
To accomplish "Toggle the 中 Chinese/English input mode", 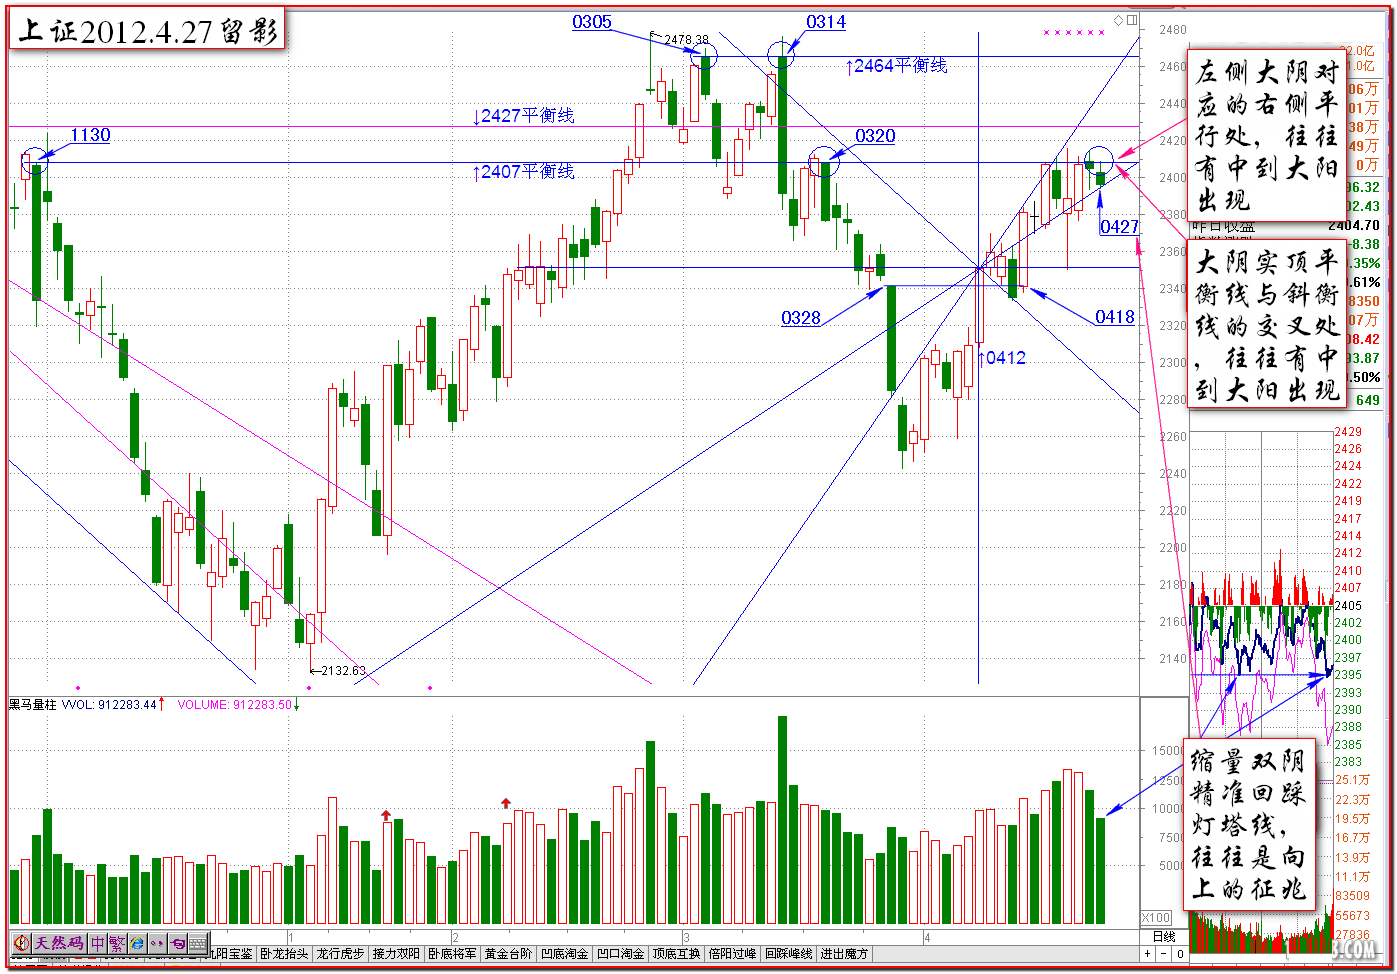I will tap(98, 943).
